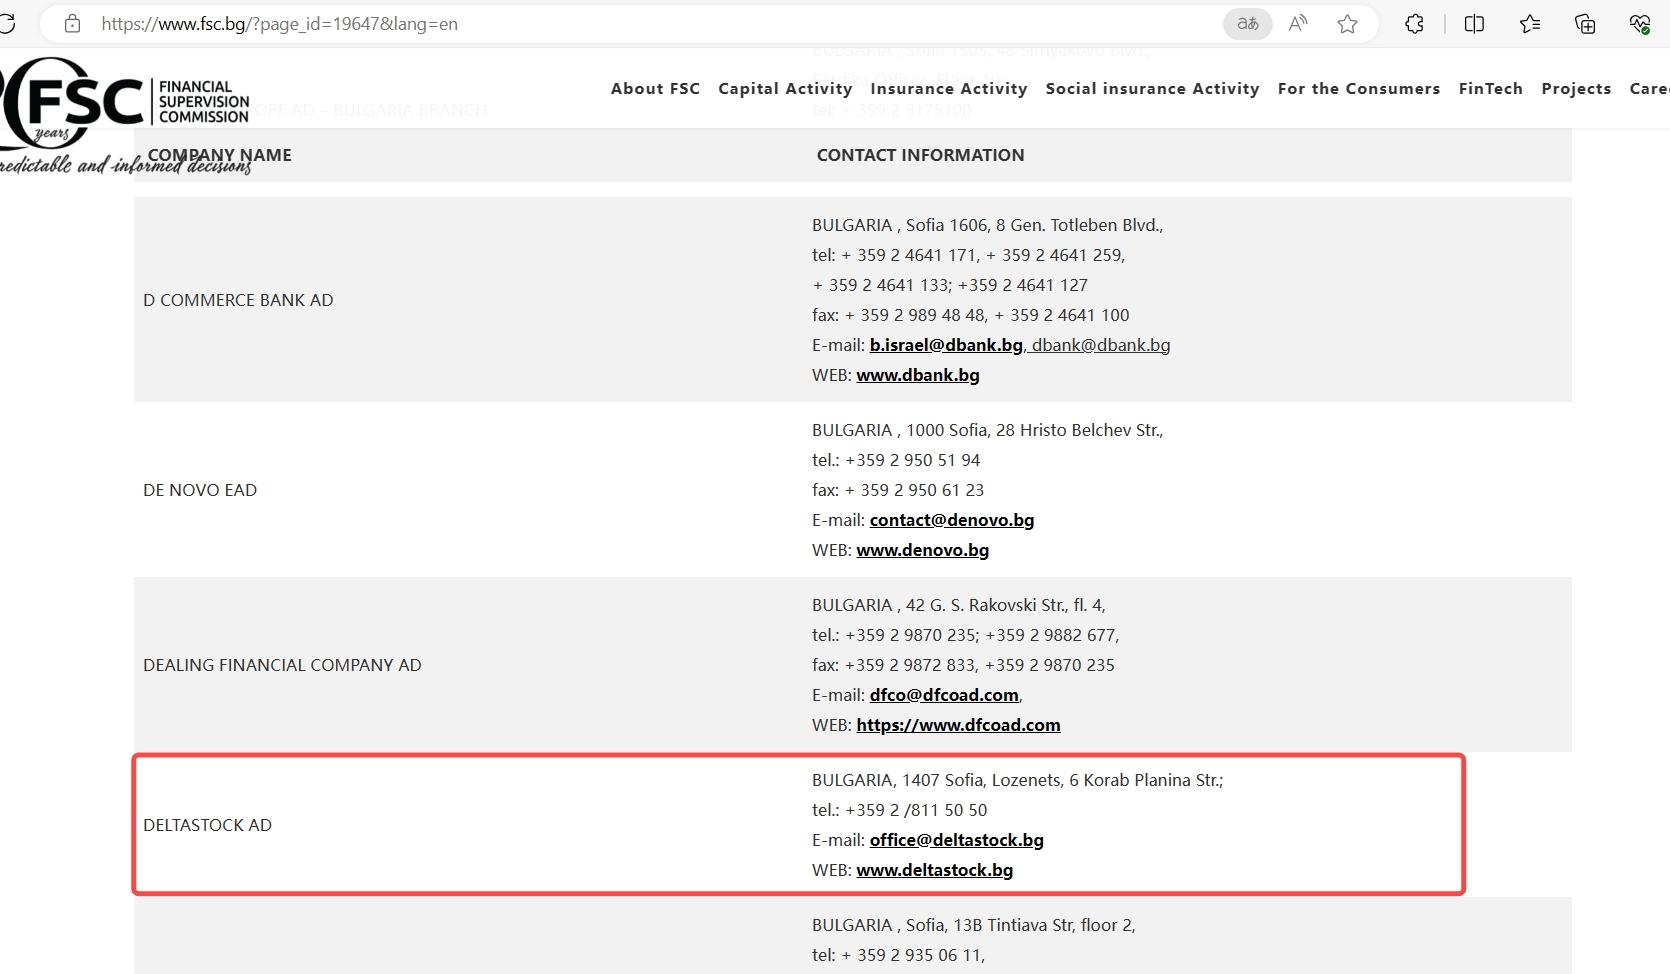Screen dimensions: 1670x974
Task: Open browser essentials heart icon
Action: point(1640,24)
